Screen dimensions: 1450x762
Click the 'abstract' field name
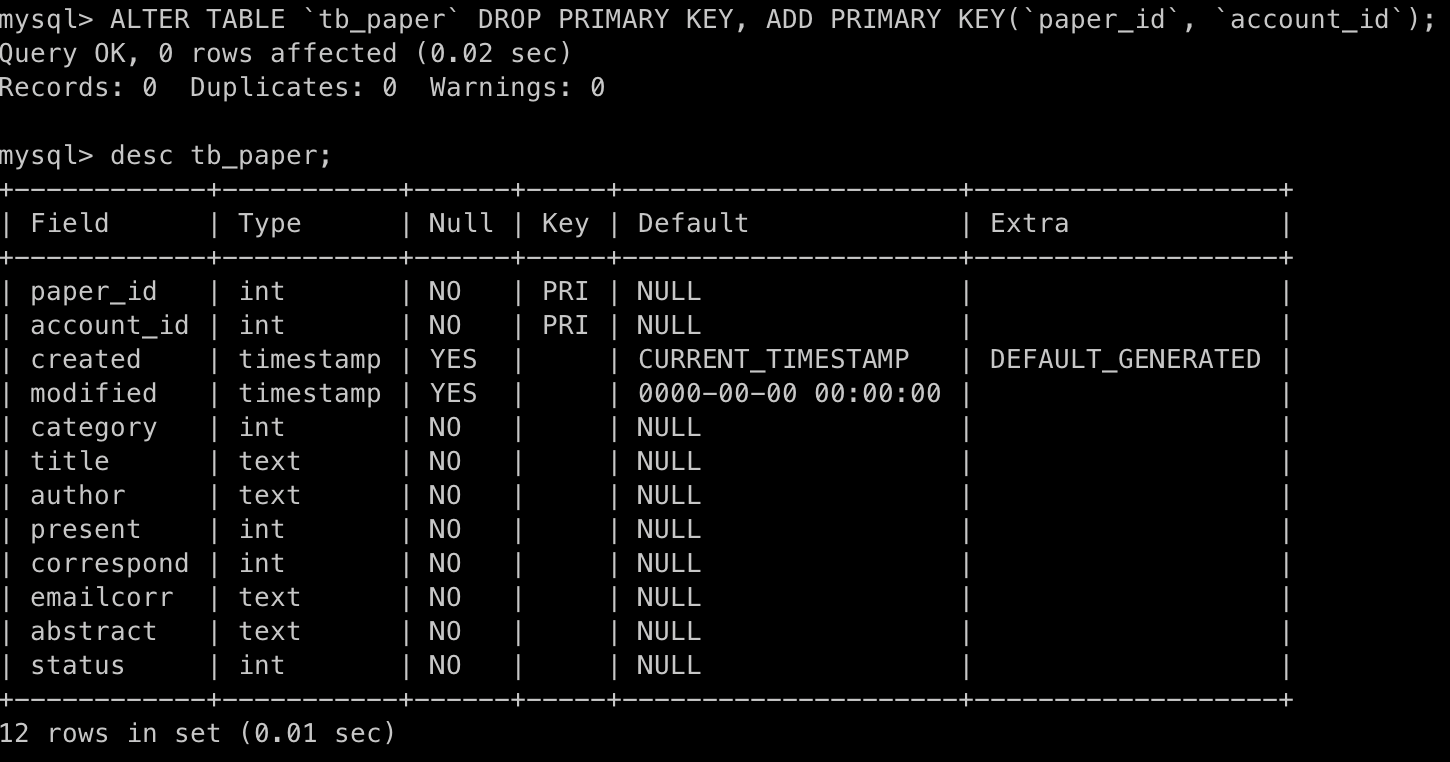click(x=93, y=631)
